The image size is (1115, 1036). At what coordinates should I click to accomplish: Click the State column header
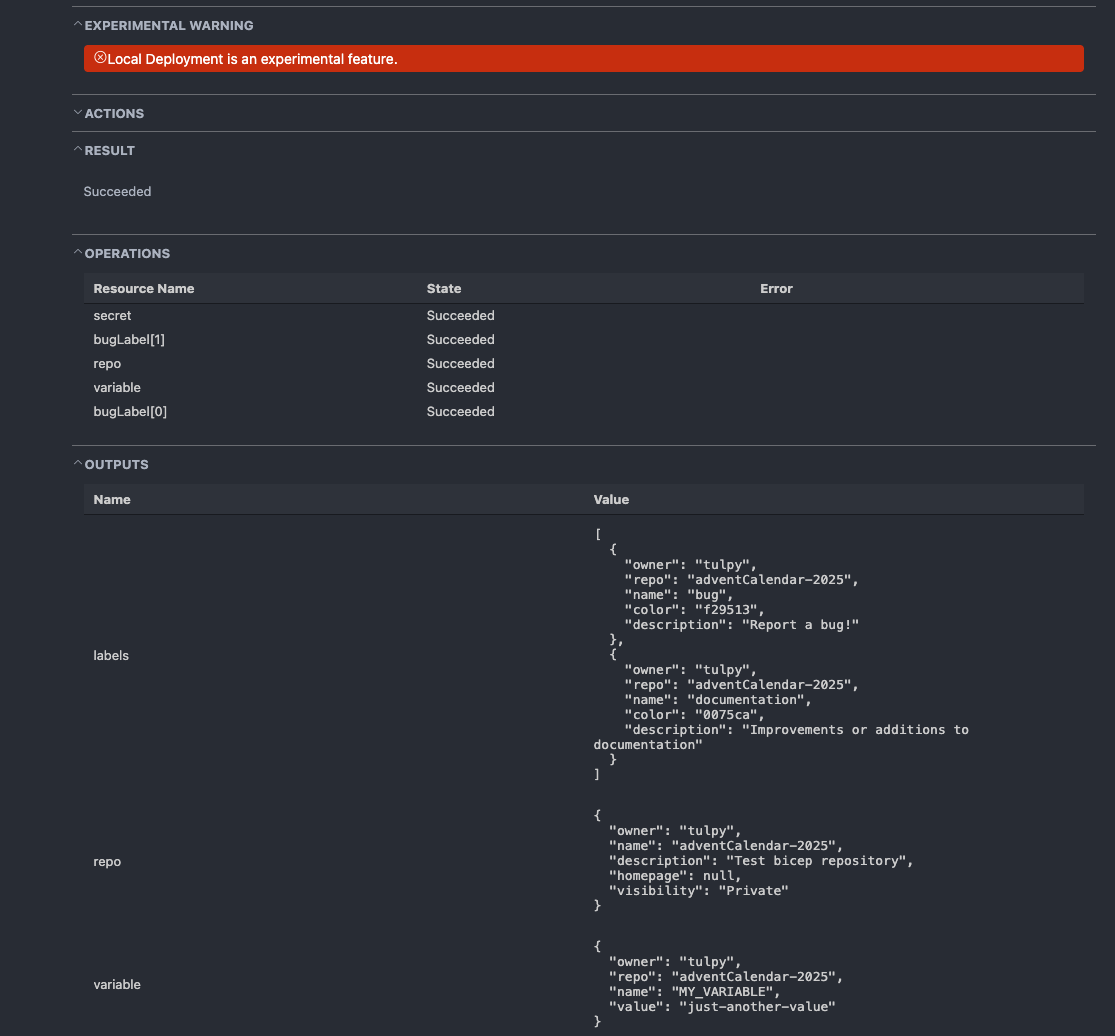(444, 289)
